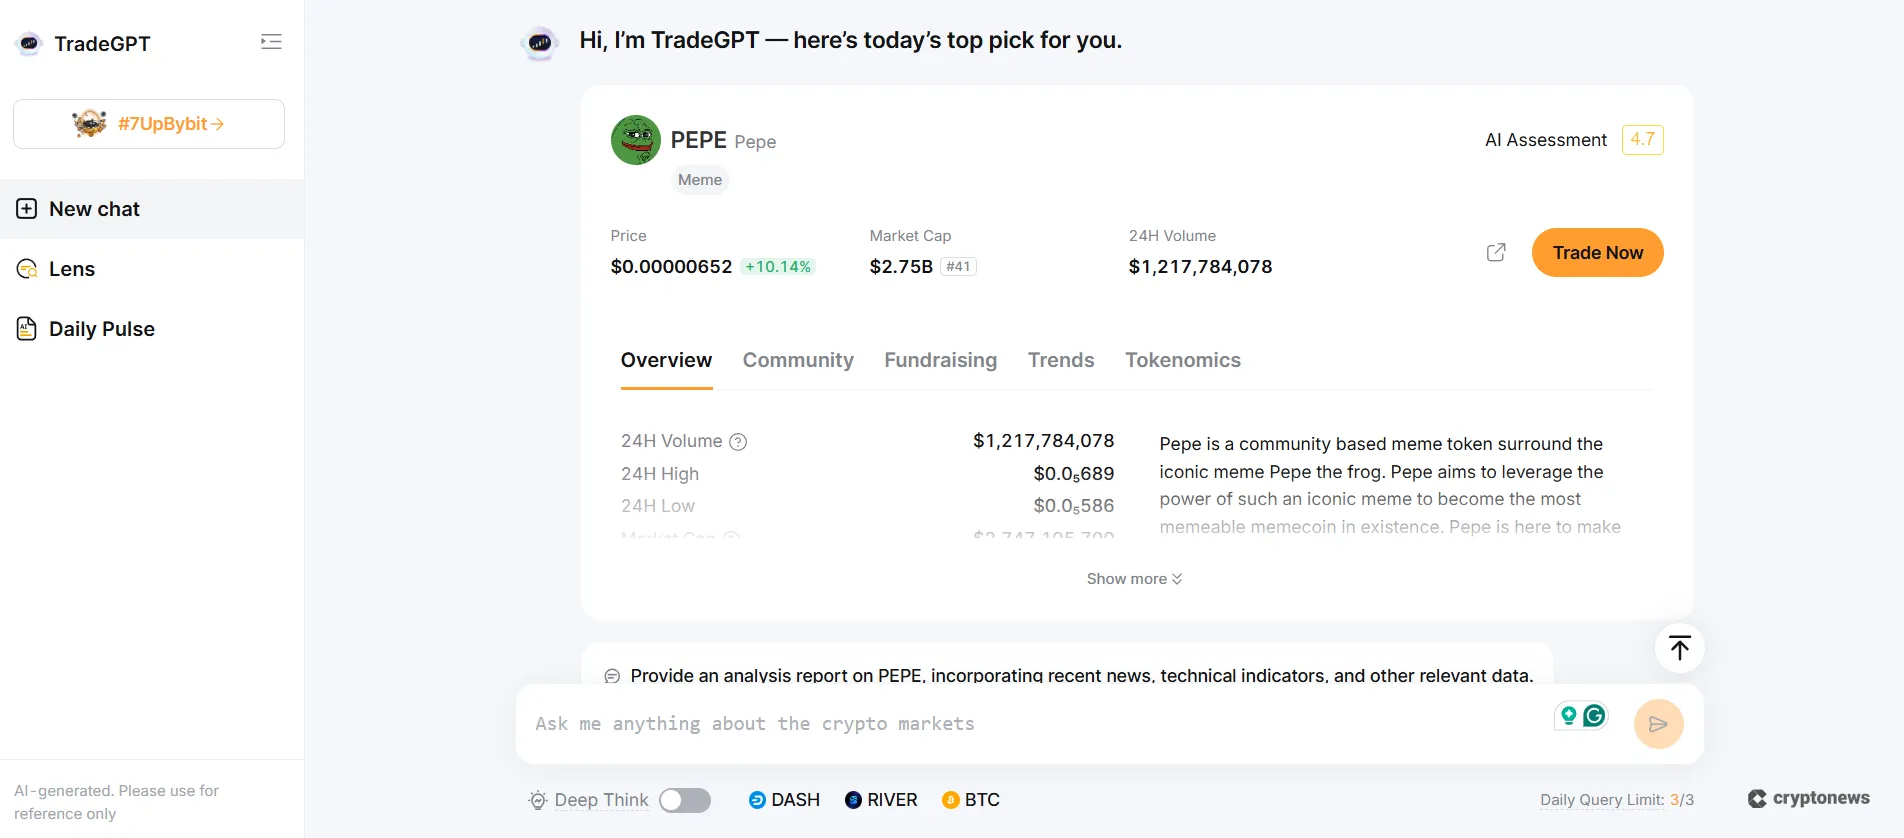Click the send paper-plane icon
Screen dimensions: 1904x838
(x=1659, y=723)
